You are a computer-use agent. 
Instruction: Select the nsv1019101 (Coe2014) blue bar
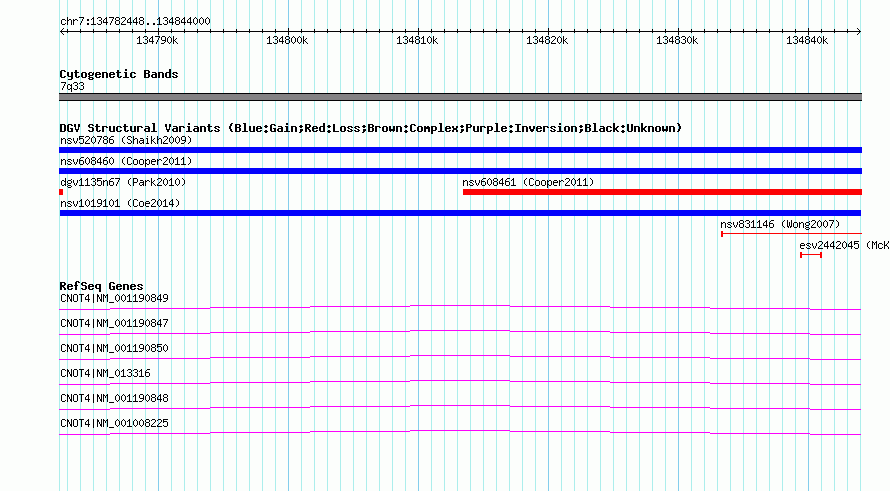(x=460, y=213)
